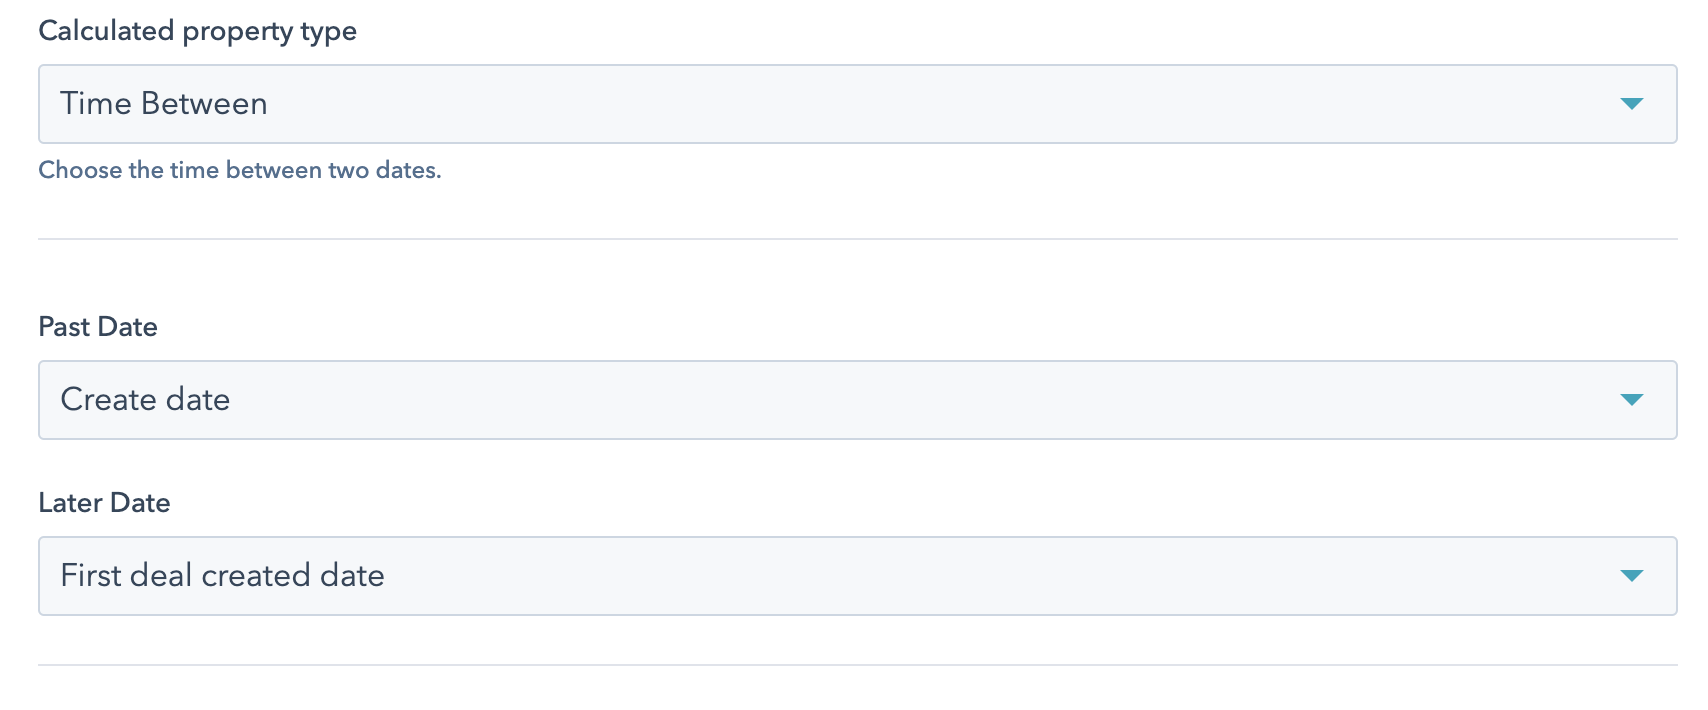Click the divider line above Past Date
Image resolution: width=1708 pixels, height=710 pixels.
857,239
